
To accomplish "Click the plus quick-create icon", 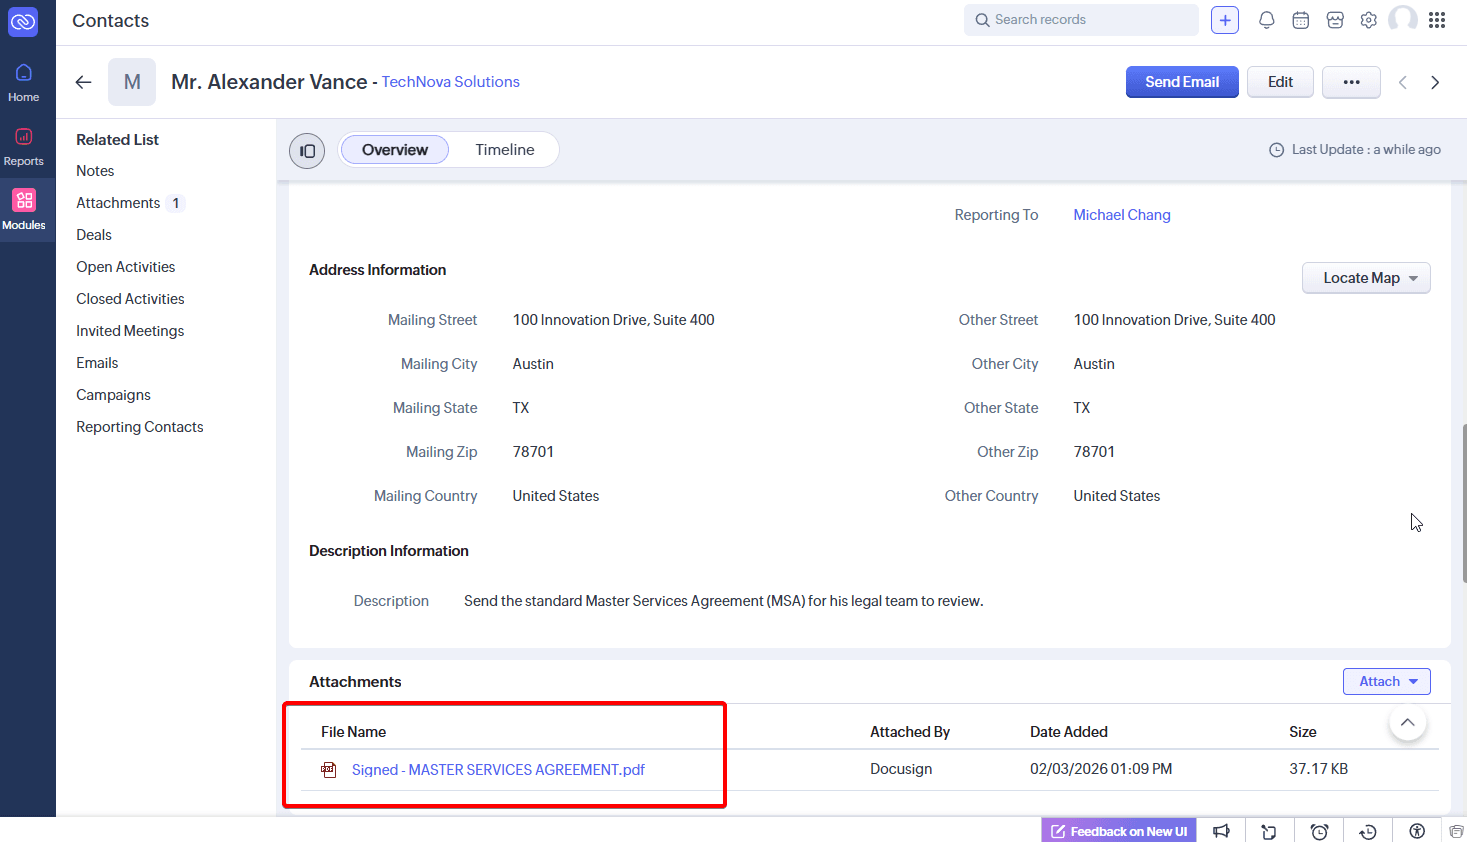I will point(1224,20).
